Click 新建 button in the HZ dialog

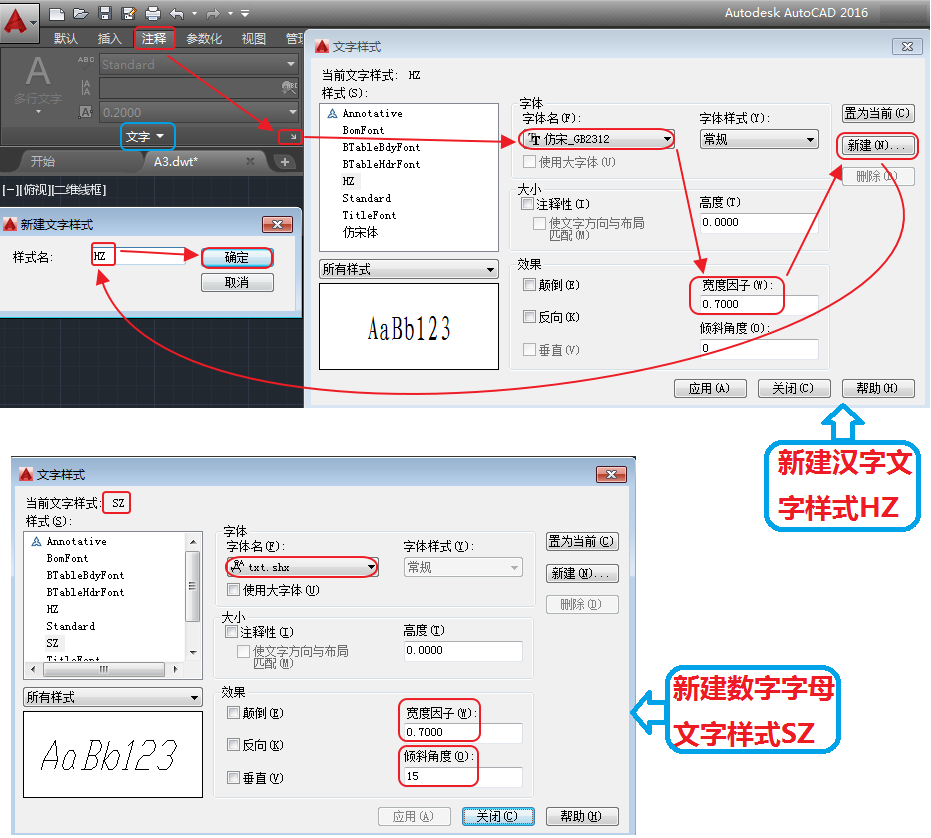pos(876,146)
